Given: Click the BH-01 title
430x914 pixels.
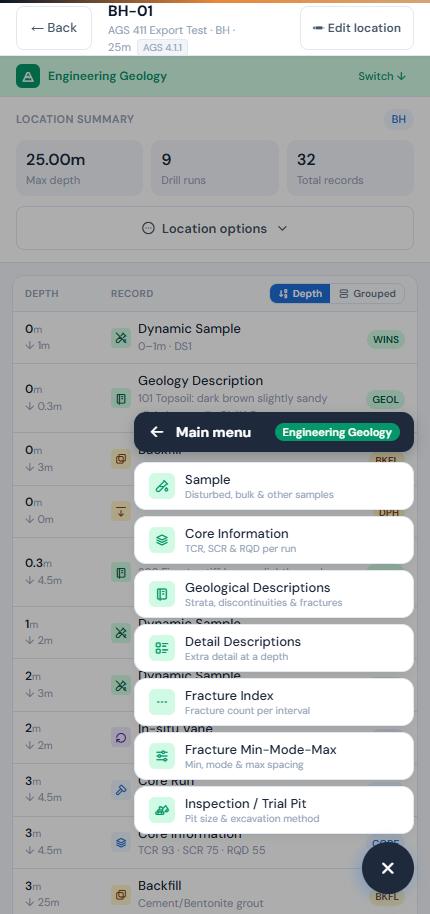Looking at the screenshot, I should click(131, 10).
